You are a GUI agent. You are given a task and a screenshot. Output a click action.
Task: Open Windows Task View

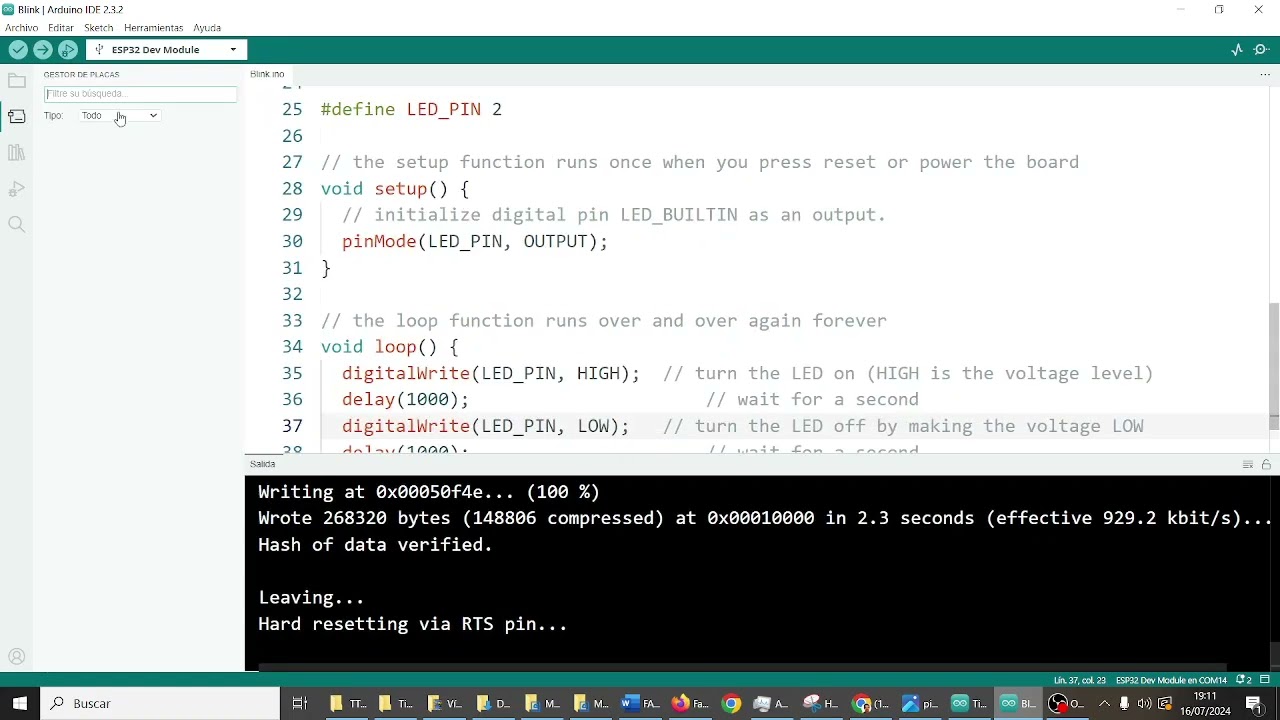299,703
